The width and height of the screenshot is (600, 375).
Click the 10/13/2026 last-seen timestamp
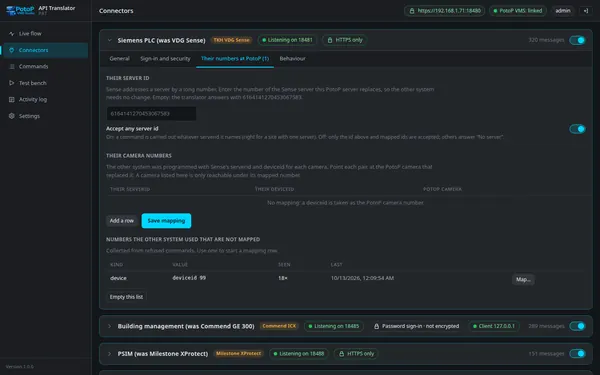362,278
